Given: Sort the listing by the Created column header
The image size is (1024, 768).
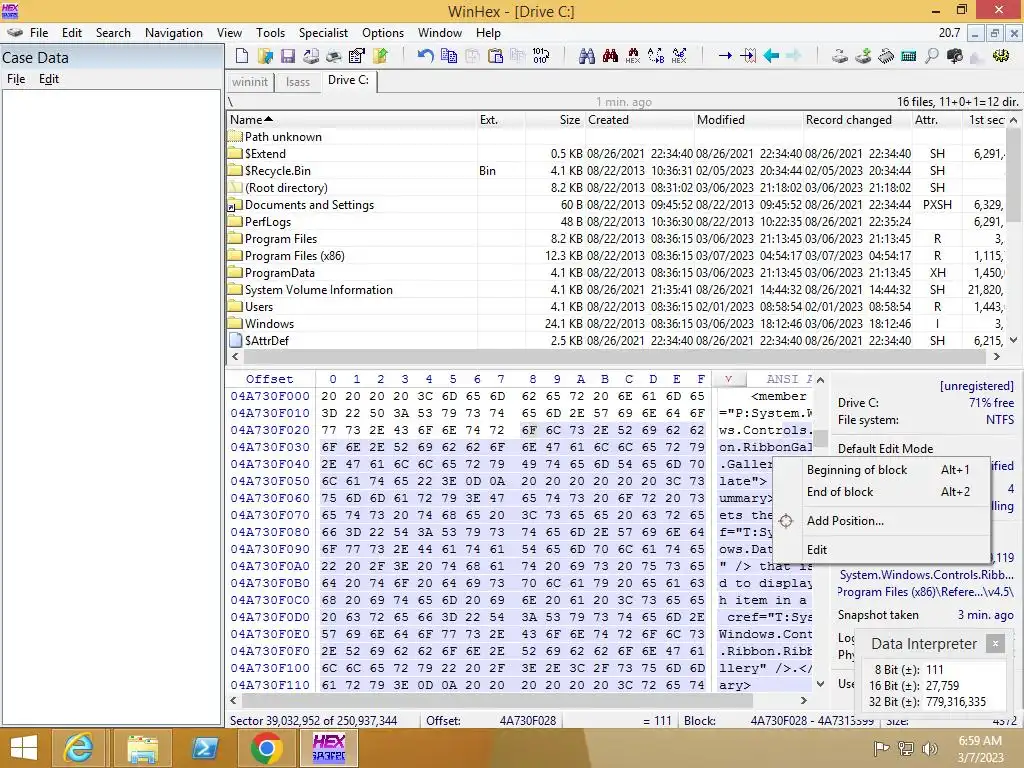Looking at the screenshot, I should coord(639,120).
